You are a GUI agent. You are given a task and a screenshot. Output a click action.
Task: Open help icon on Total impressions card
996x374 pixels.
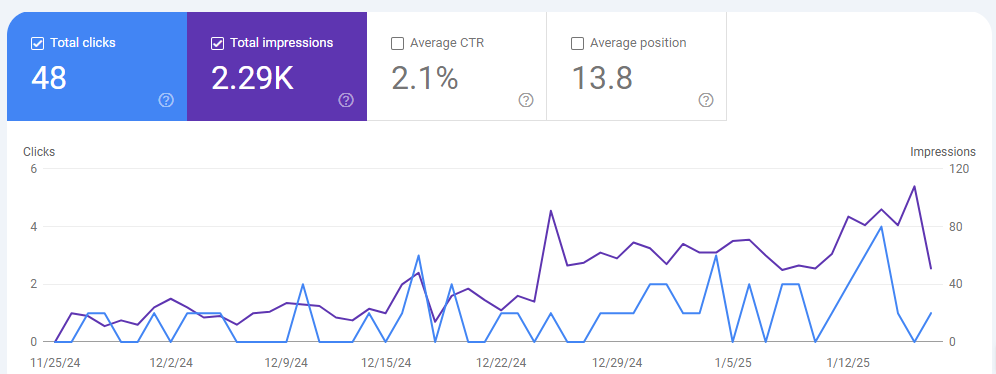click(346, 100)
